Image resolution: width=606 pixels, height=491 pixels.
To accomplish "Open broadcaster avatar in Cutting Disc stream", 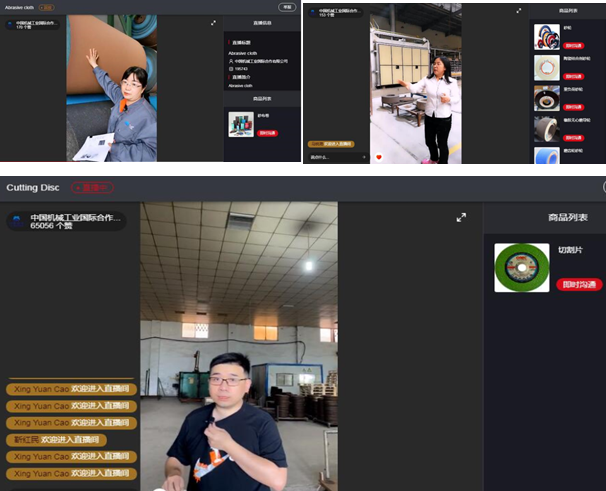I will (18, 221).
